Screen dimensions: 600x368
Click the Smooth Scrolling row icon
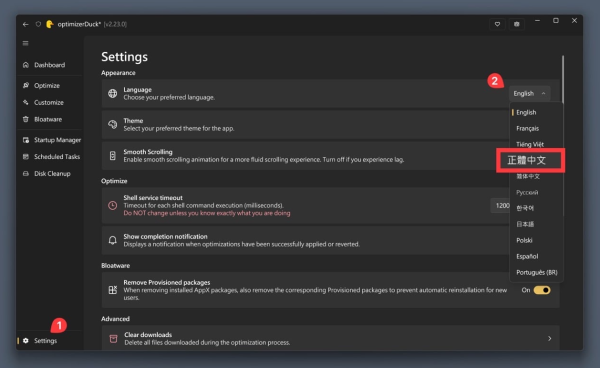112,156
